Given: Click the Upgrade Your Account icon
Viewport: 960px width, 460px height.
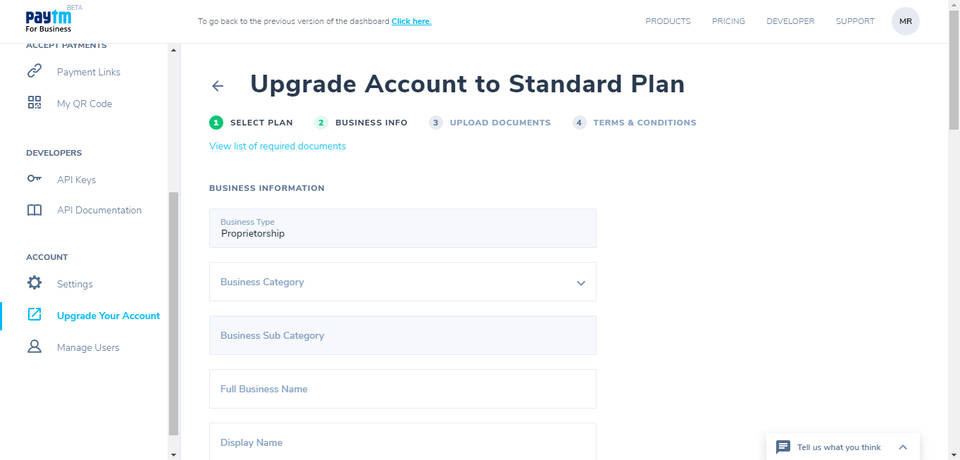Looking at the screenshot, I should (x=35, y=315).
